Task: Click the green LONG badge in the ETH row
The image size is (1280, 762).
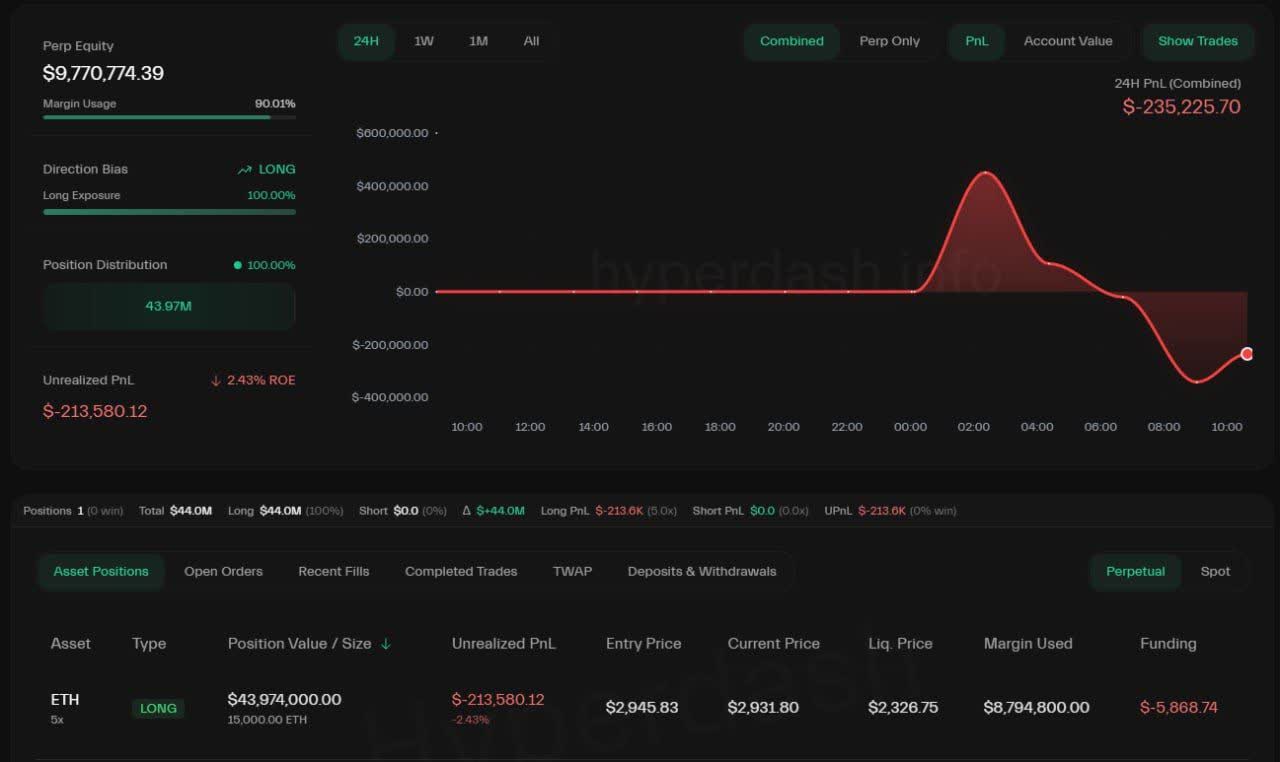Action: point(158,708)
